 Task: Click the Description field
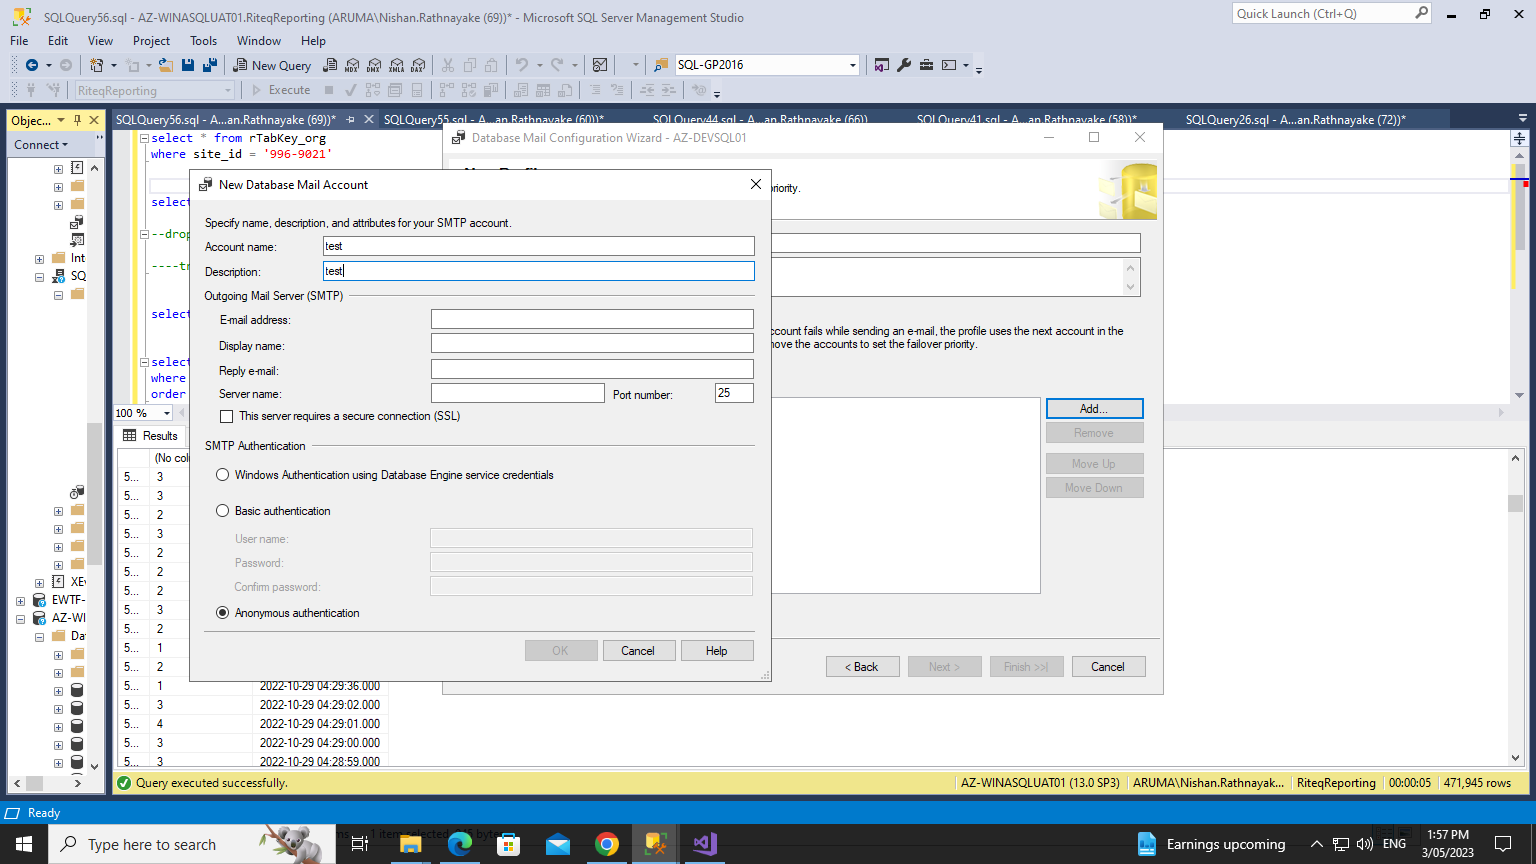click(539, 271)
